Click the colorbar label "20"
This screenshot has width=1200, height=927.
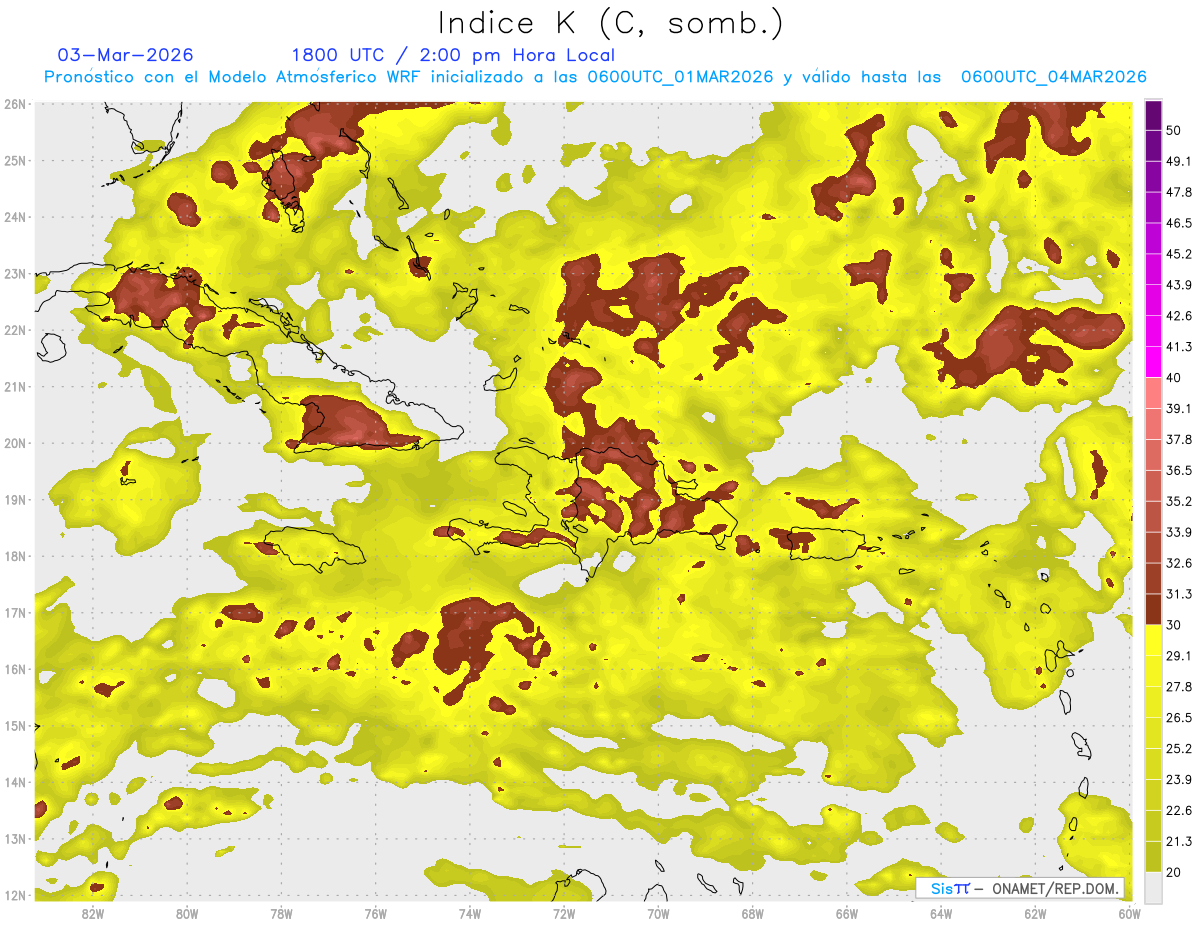point(1175,873)
